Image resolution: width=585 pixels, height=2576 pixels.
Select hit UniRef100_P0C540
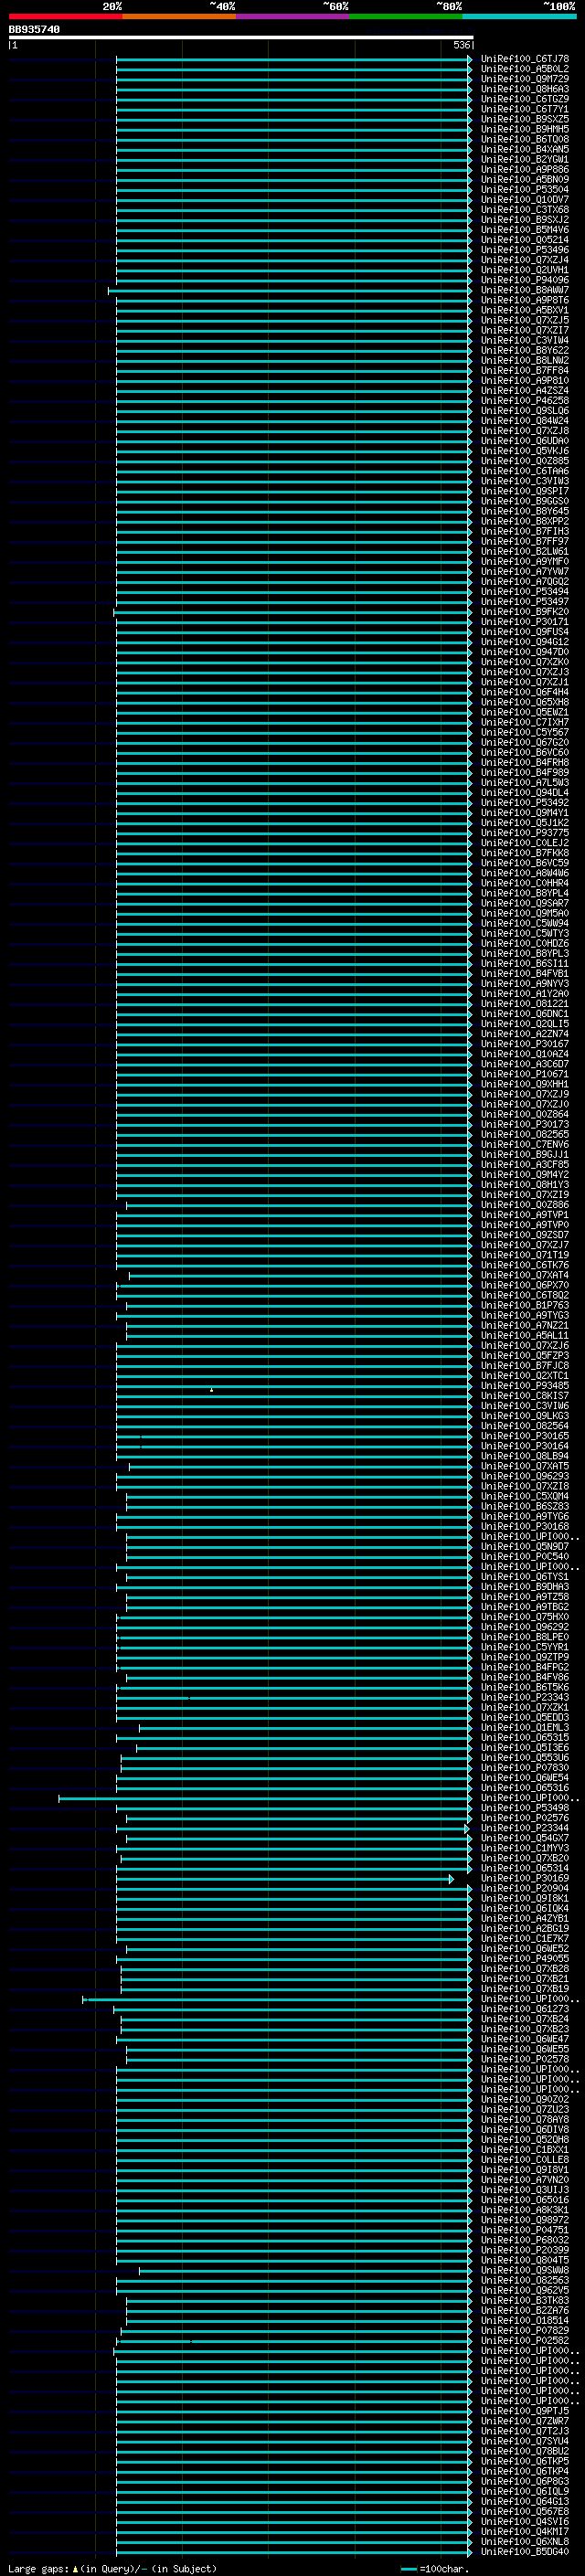click(524, 1557)
